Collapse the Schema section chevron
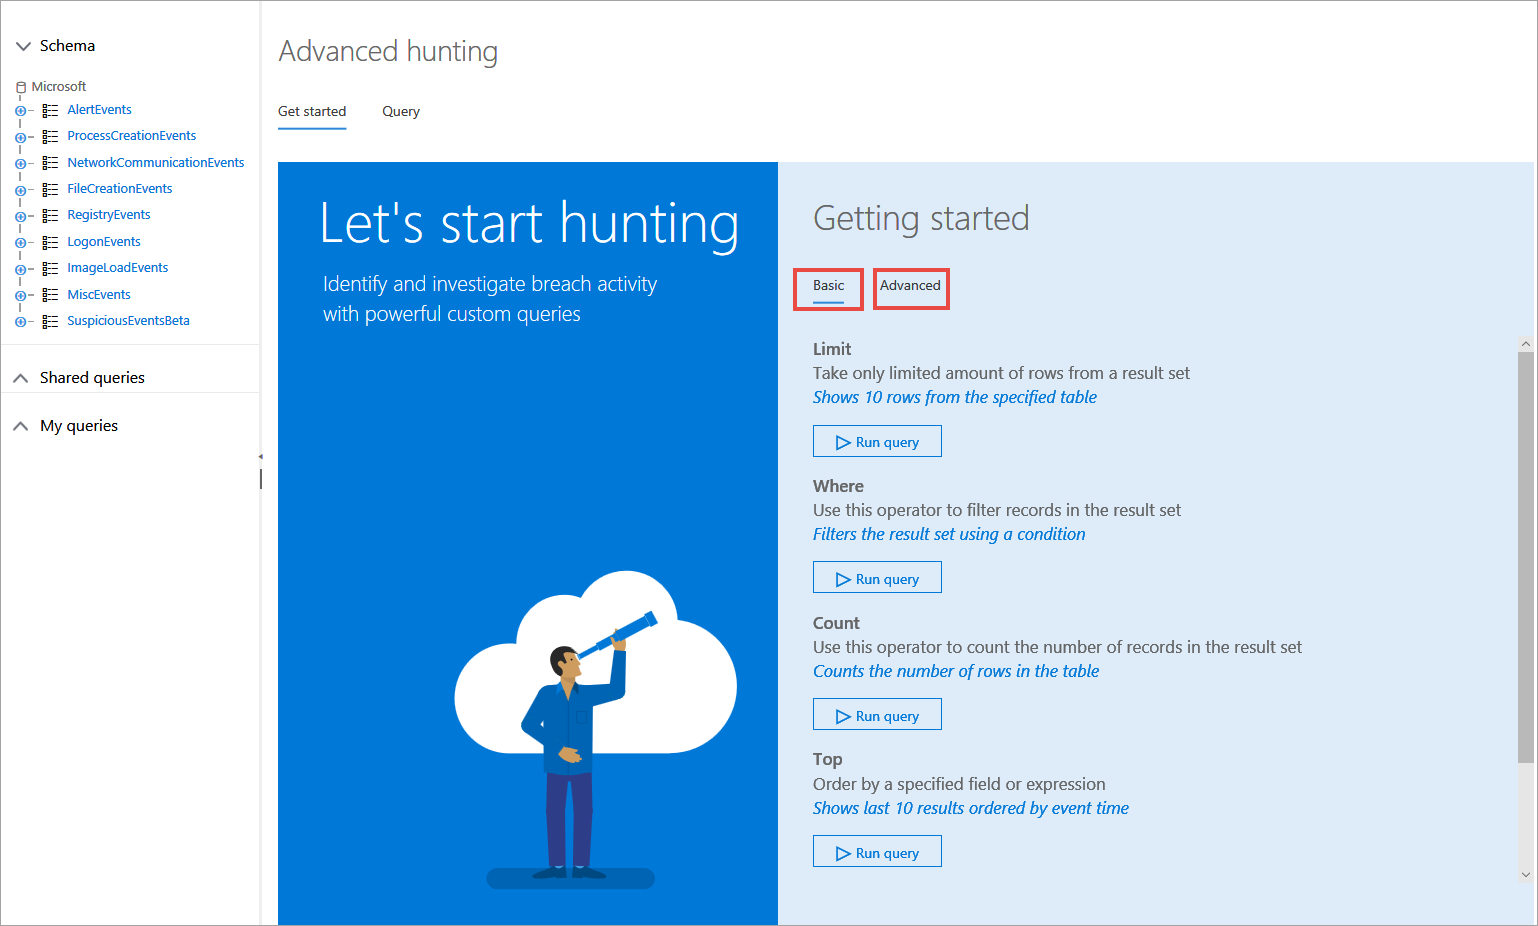Viewport: 1538px width, 926px height. [x=23, y=46]
